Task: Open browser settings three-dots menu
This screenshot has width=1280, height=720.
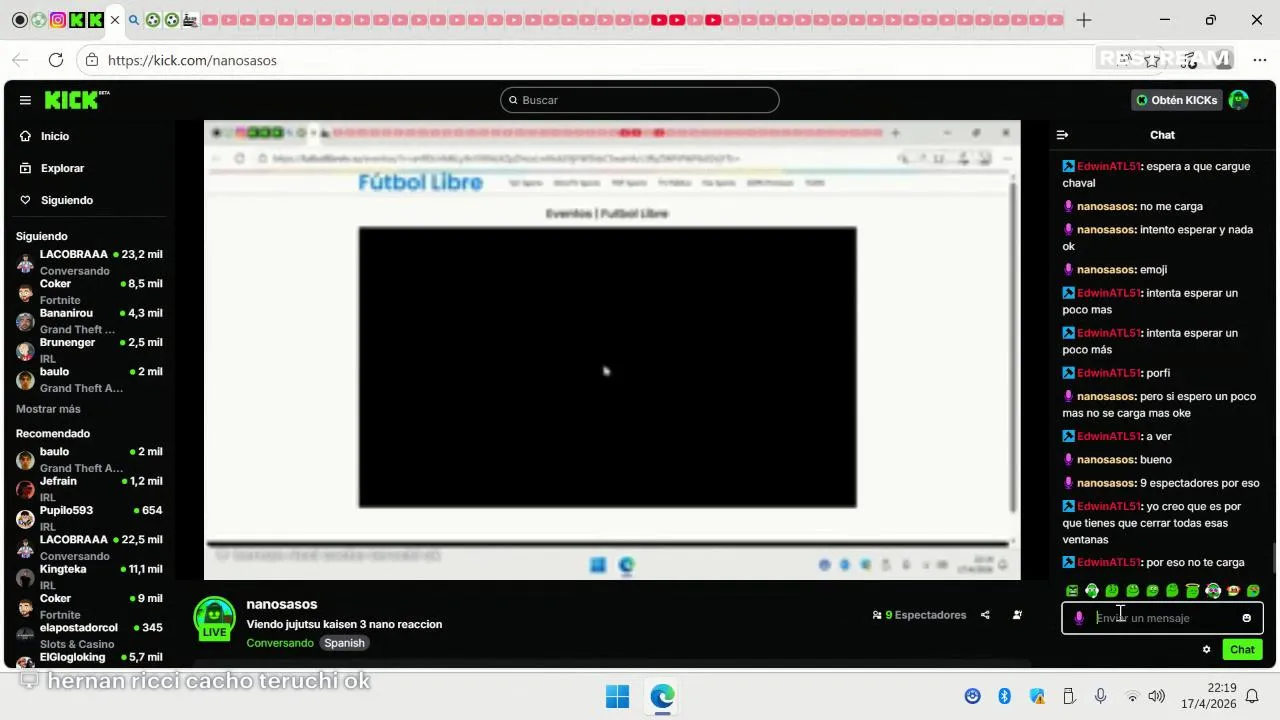Action: pyautogui.click(x=1259, y=60)
